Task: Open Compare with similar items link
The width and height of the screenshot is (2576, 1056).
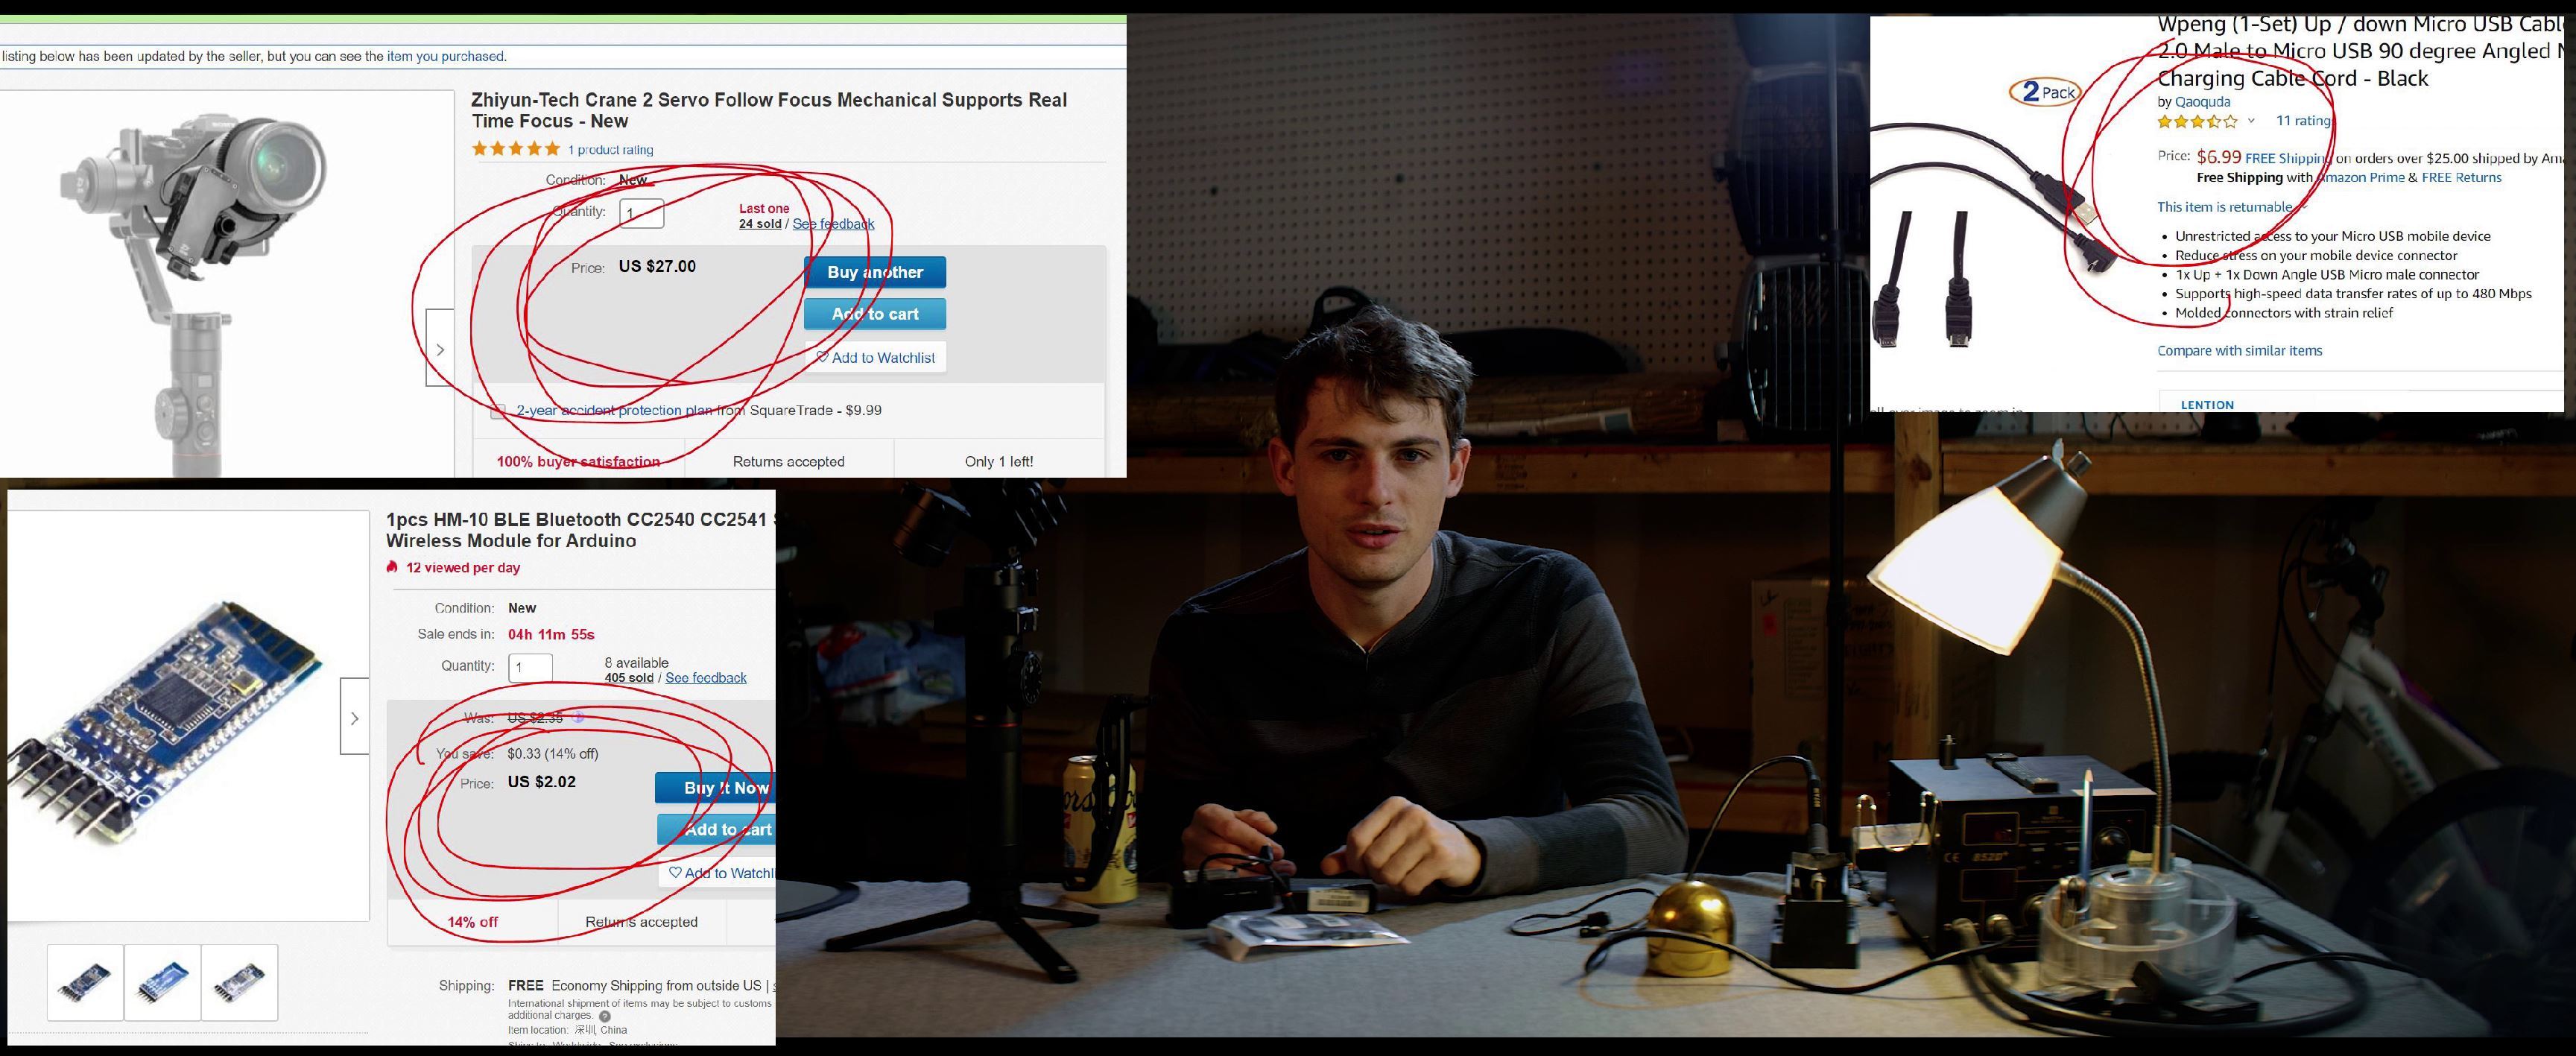Action: click(2239, 350)
